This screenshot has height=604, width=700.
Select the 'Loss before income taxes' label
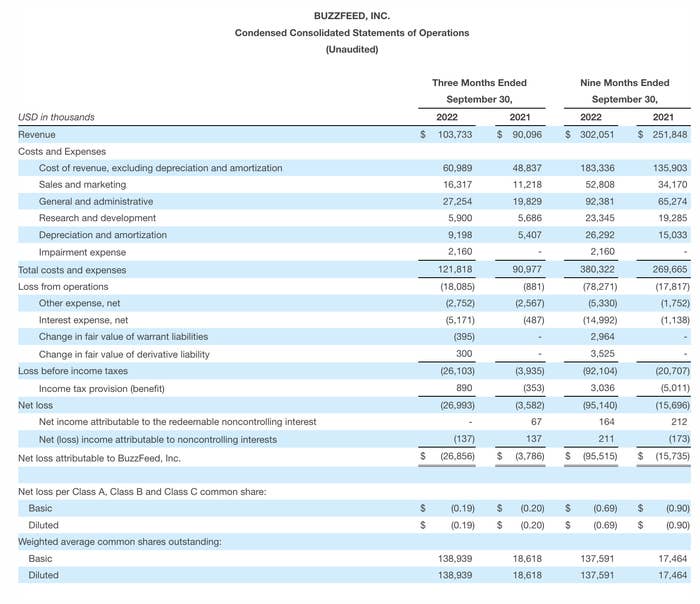73,371
